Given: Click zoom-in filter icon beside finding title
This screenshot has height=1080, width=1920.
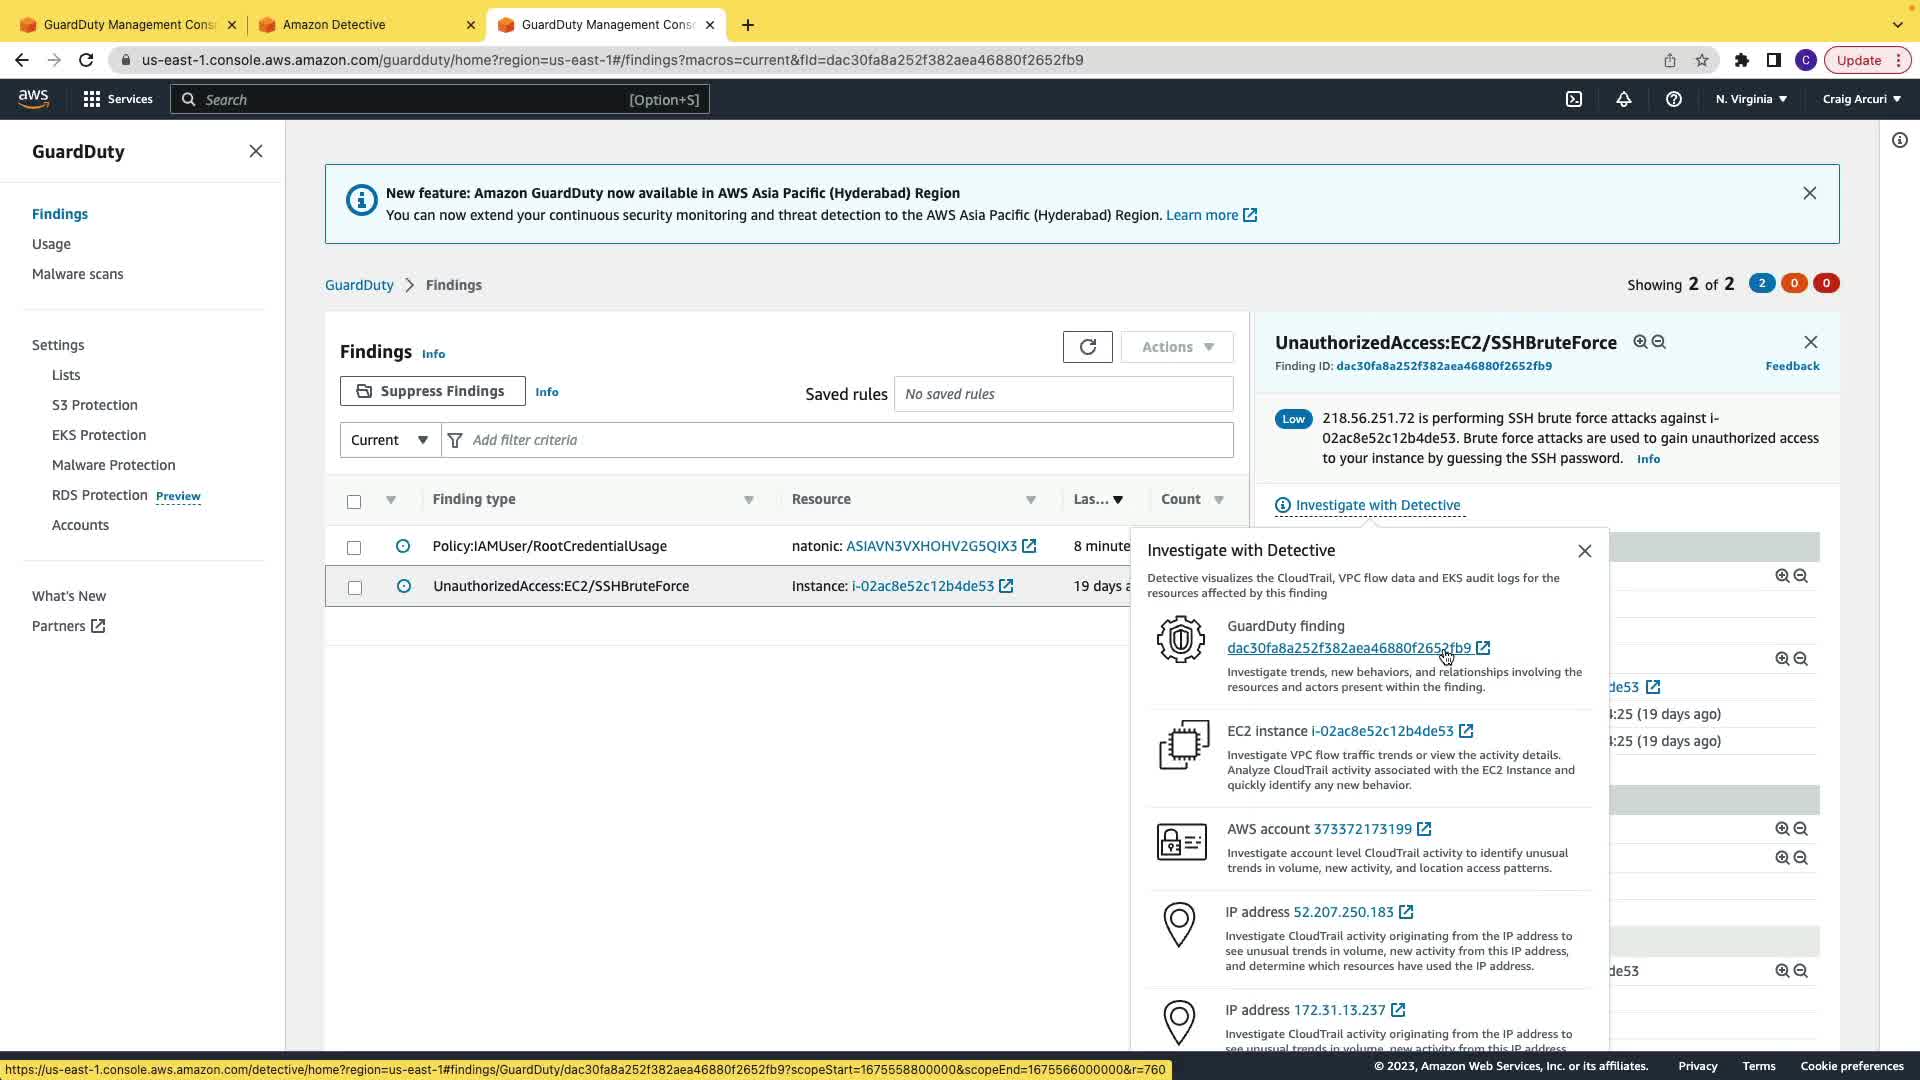Looking at the screenshot, I should tap(1640, 342).
